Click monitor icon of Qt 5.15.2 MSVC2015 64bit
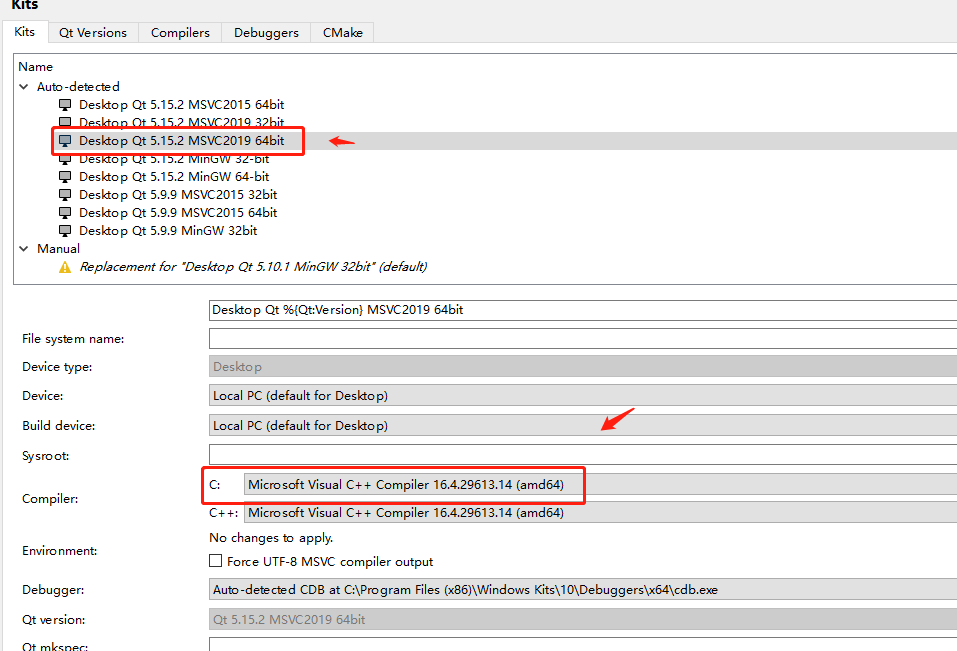Viewport: 957px width, 651px height. point(65,105)
